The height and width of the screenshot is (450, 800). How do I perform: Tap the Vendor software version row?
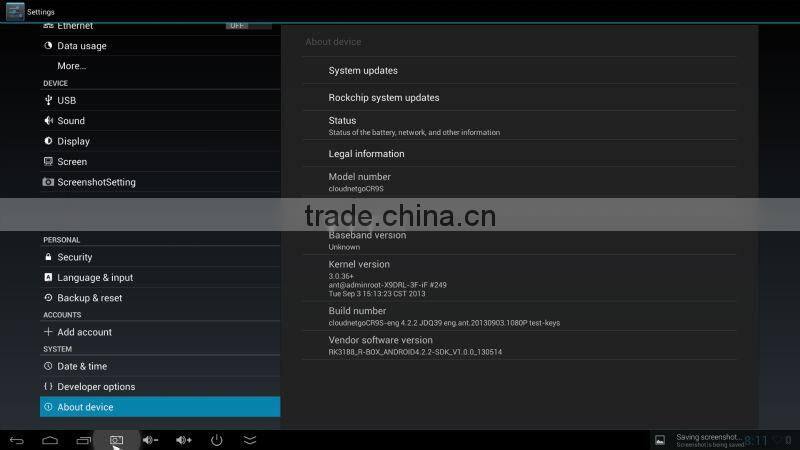pyautogui.click(x=519, y=345)
